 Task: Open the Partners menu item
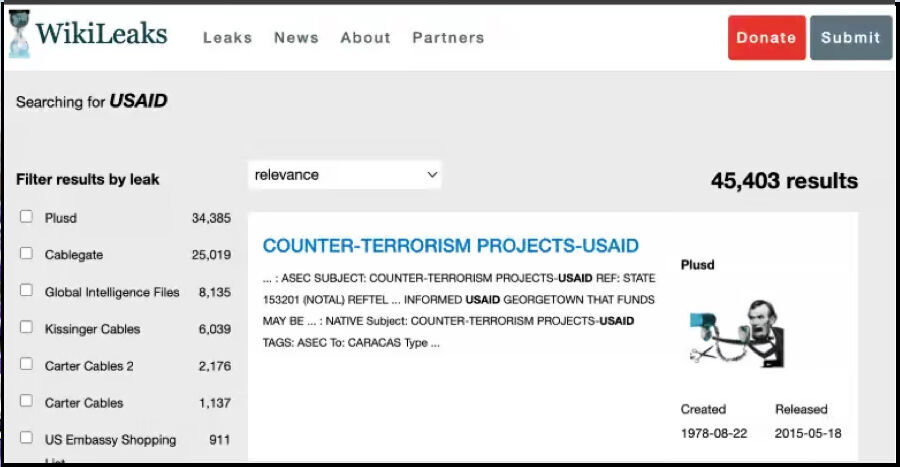(448, 38)
